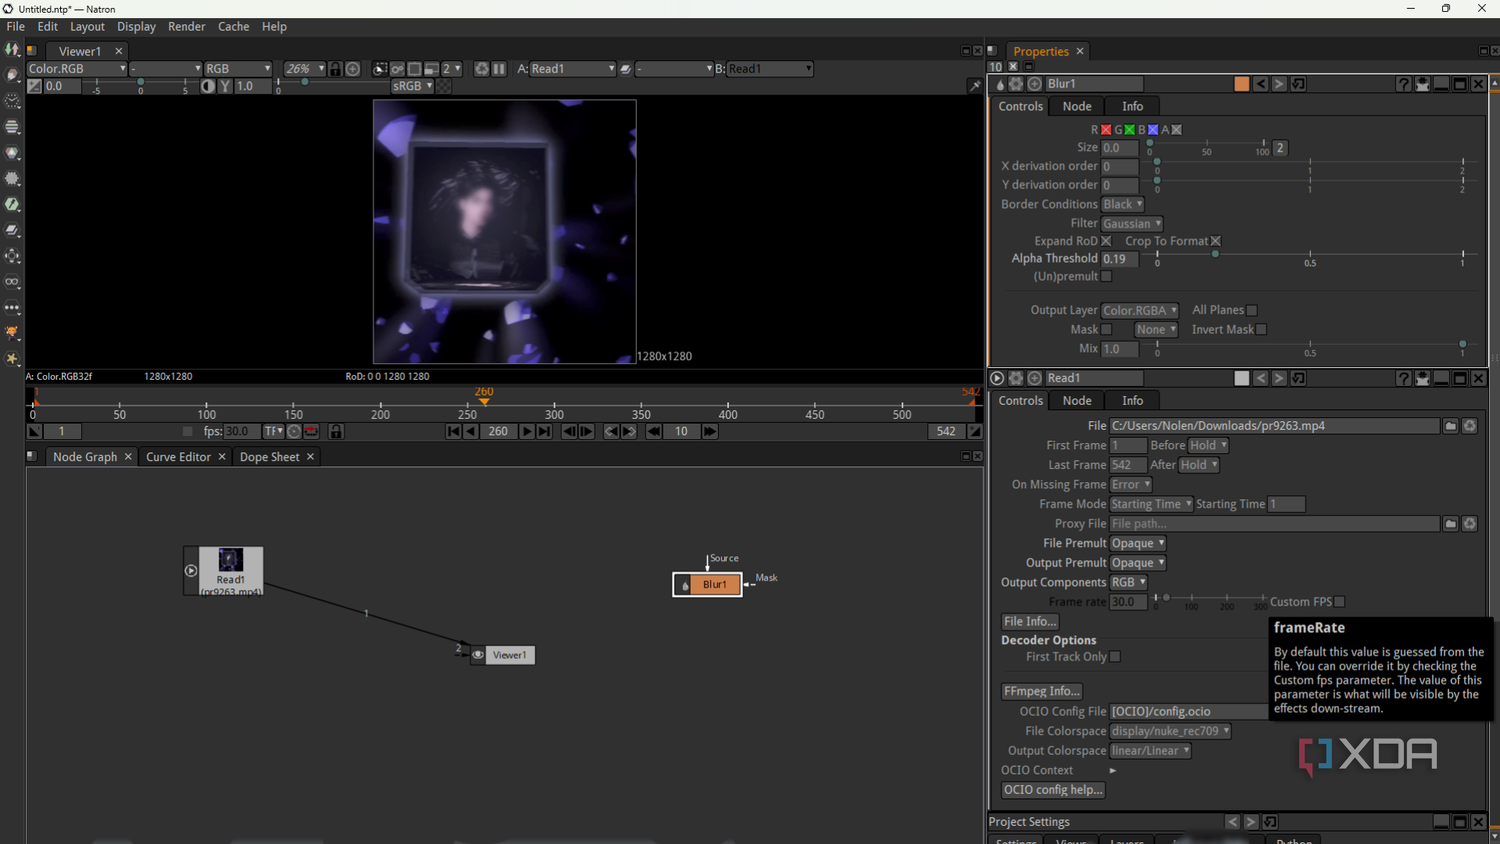Jump to the last frame button

tap(544, 431)
